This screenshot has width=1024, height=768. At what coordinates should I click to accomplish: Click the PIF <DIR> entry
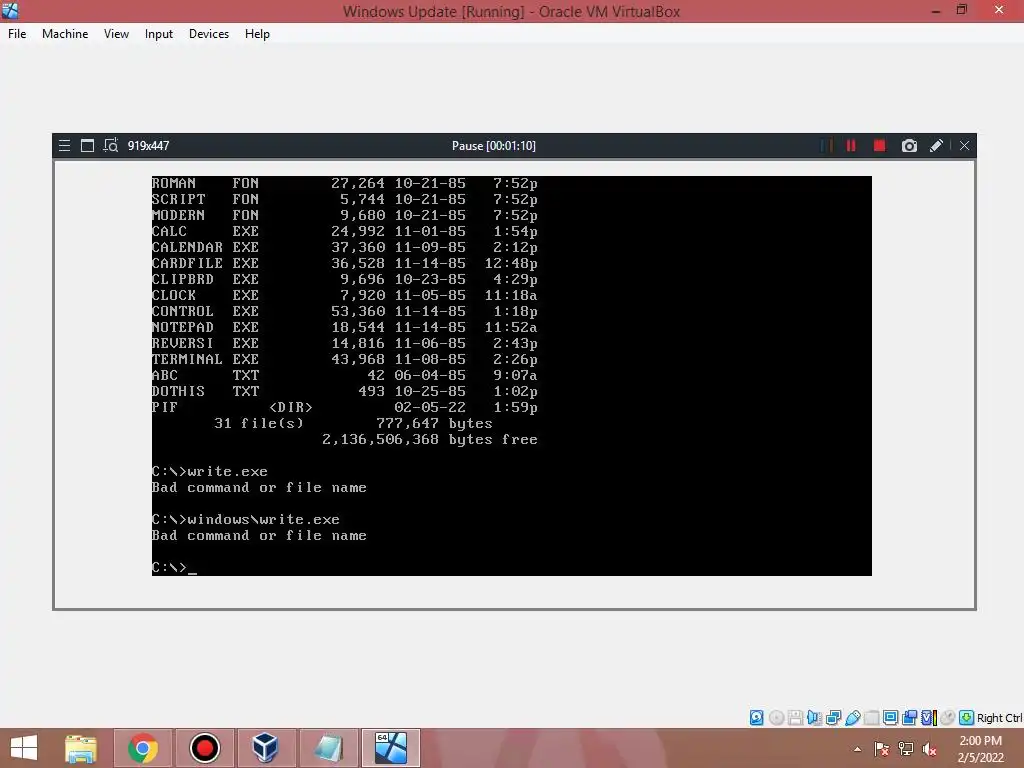click(344, 407)
